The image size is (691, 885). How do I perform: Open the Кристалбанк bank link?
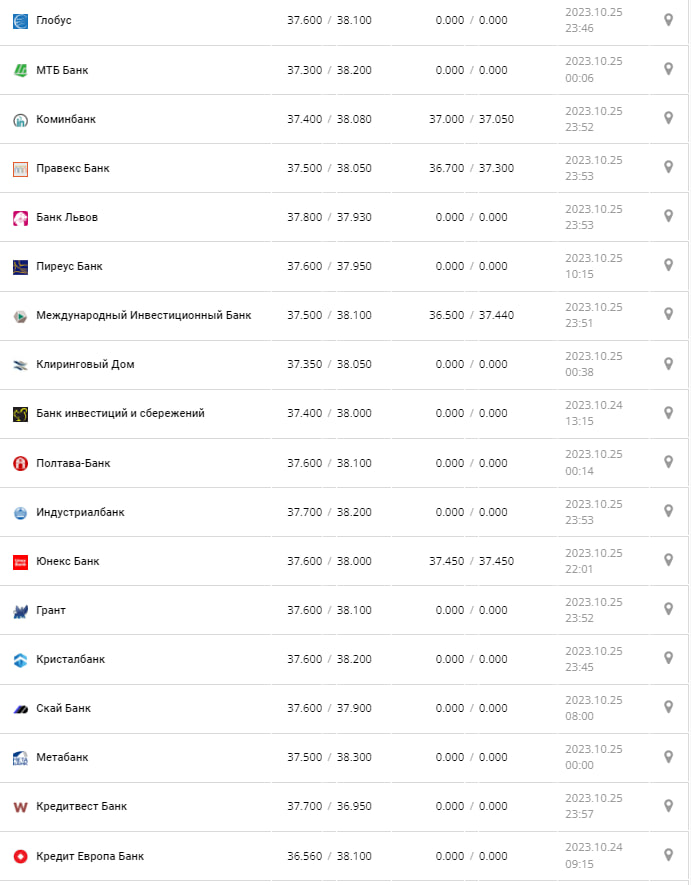(70, 660)
